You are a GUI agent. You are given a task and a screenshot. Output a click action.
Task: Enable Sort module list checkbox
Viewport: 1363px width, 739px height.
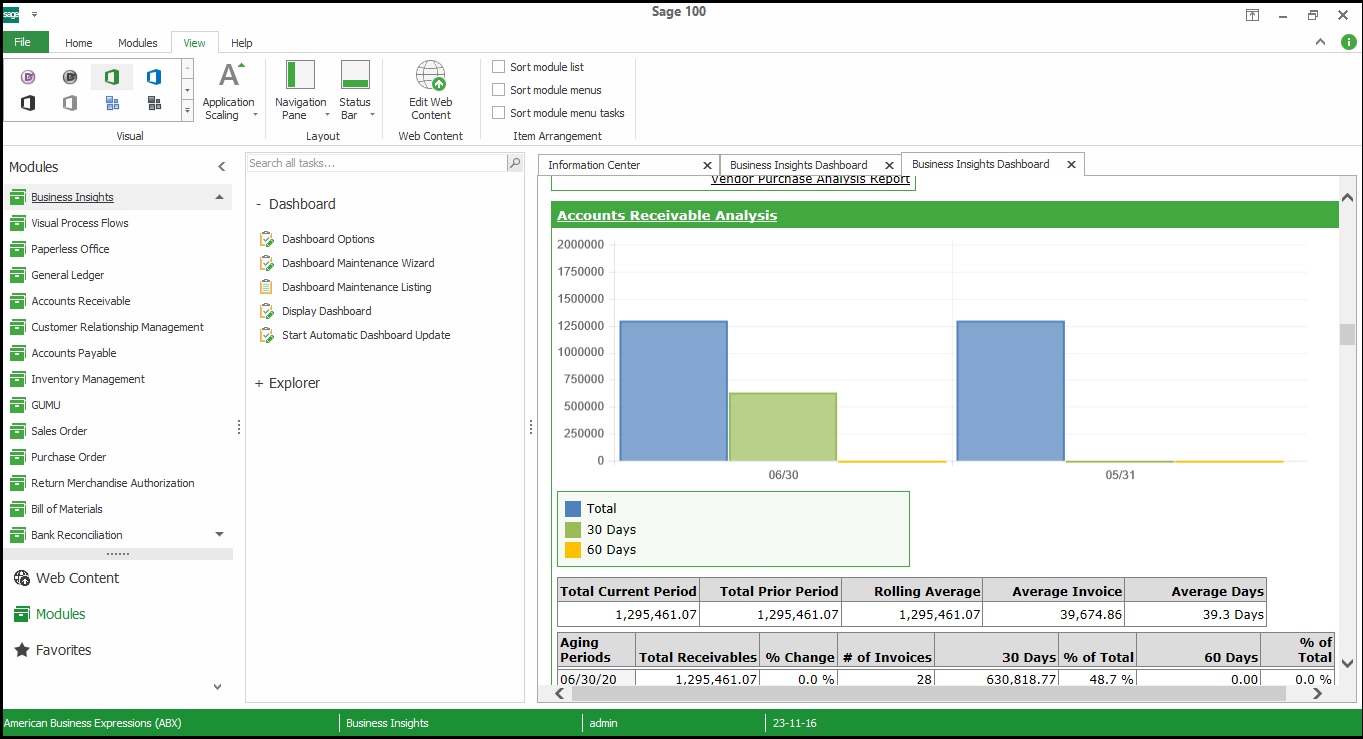point(499,67)
